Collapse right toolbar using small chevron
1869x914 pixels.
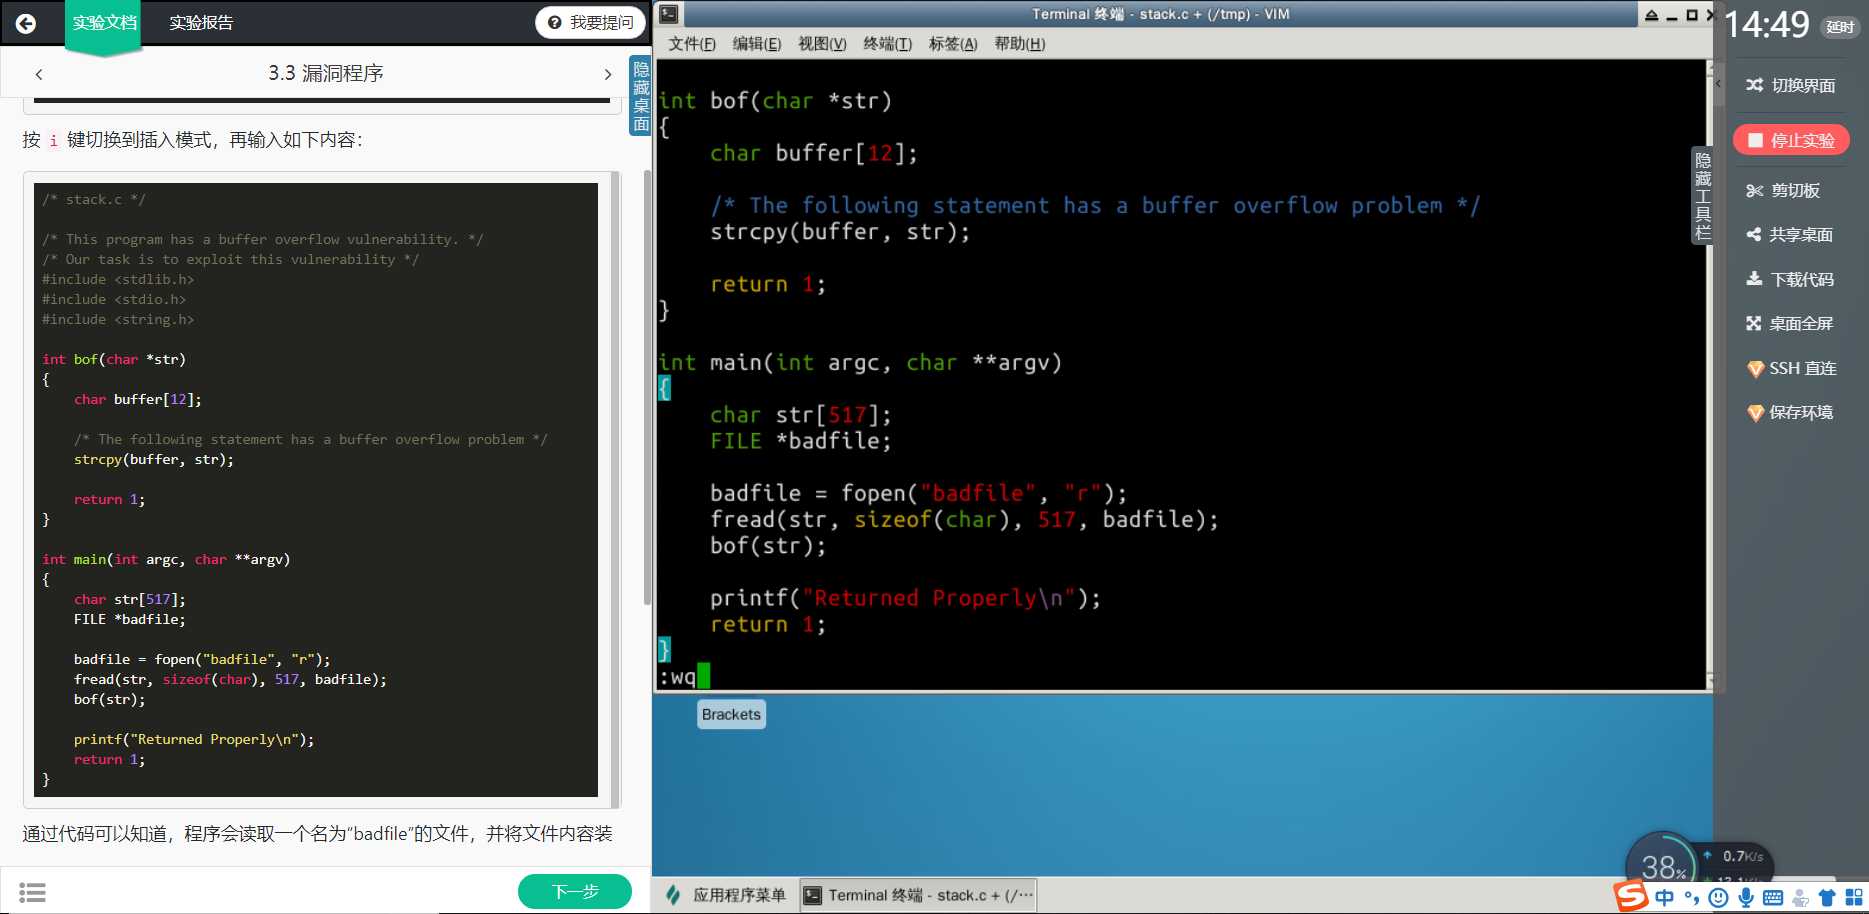[x=1718, y=84]
